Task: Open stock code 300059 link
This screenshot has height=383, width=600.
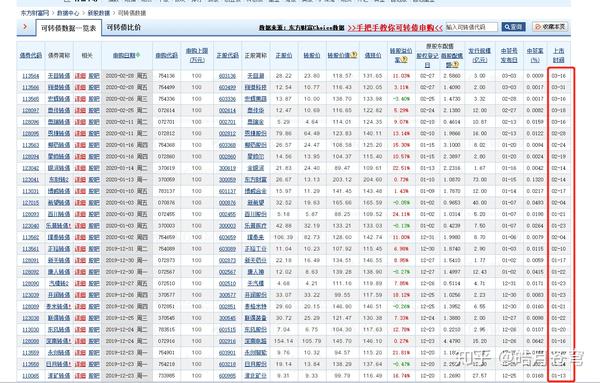Action: point(227,180)
